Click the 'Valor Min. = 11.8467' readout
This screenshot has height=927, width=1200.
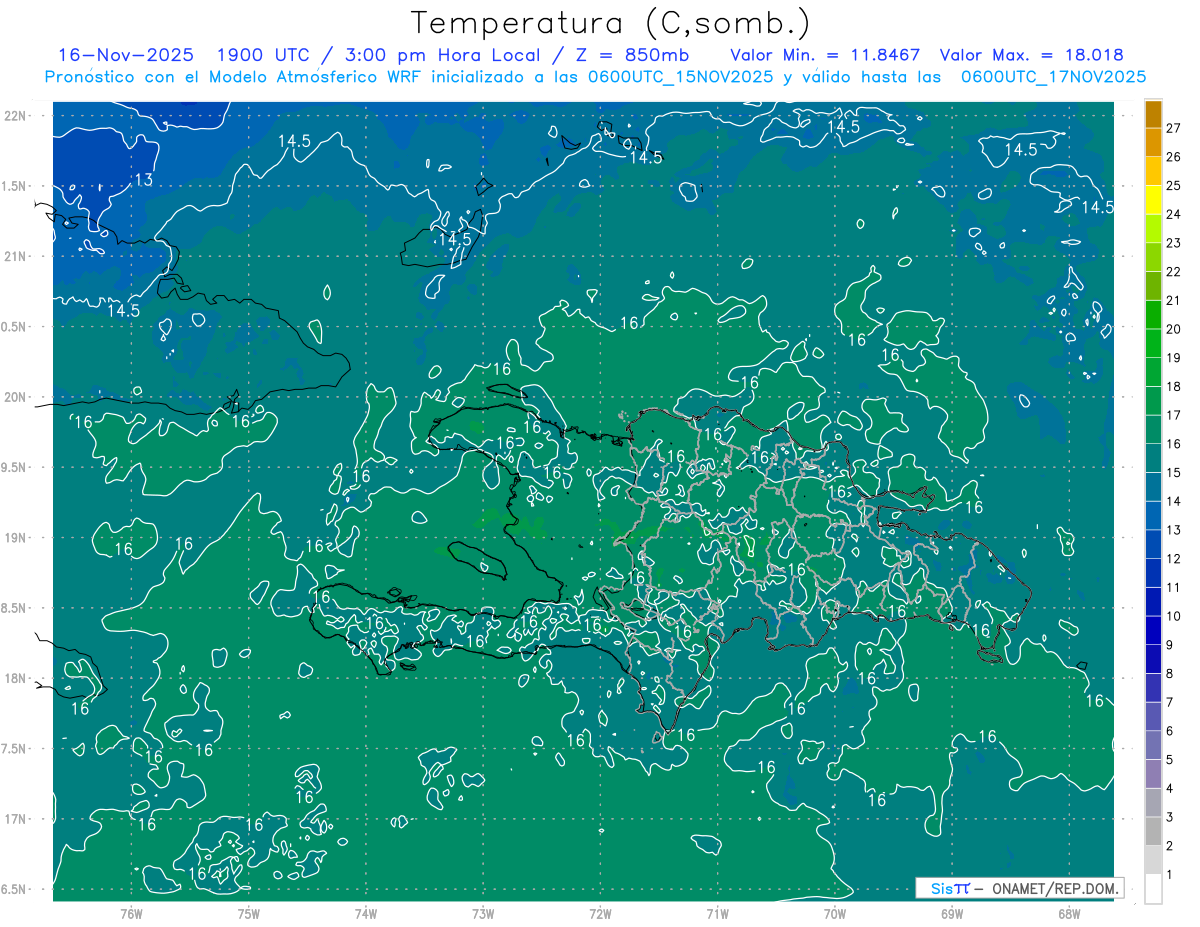point(826,55)
